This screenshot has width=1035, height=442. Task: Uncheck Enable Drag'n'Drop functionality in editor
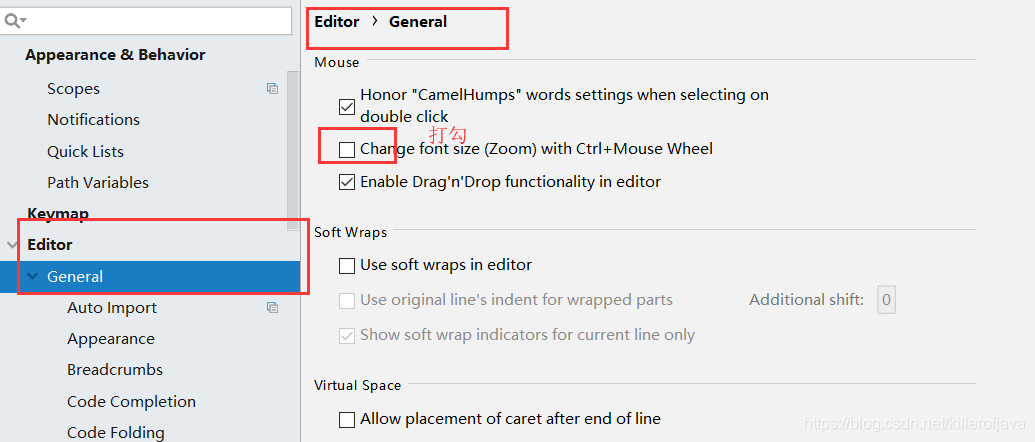[x=347, y=182]
